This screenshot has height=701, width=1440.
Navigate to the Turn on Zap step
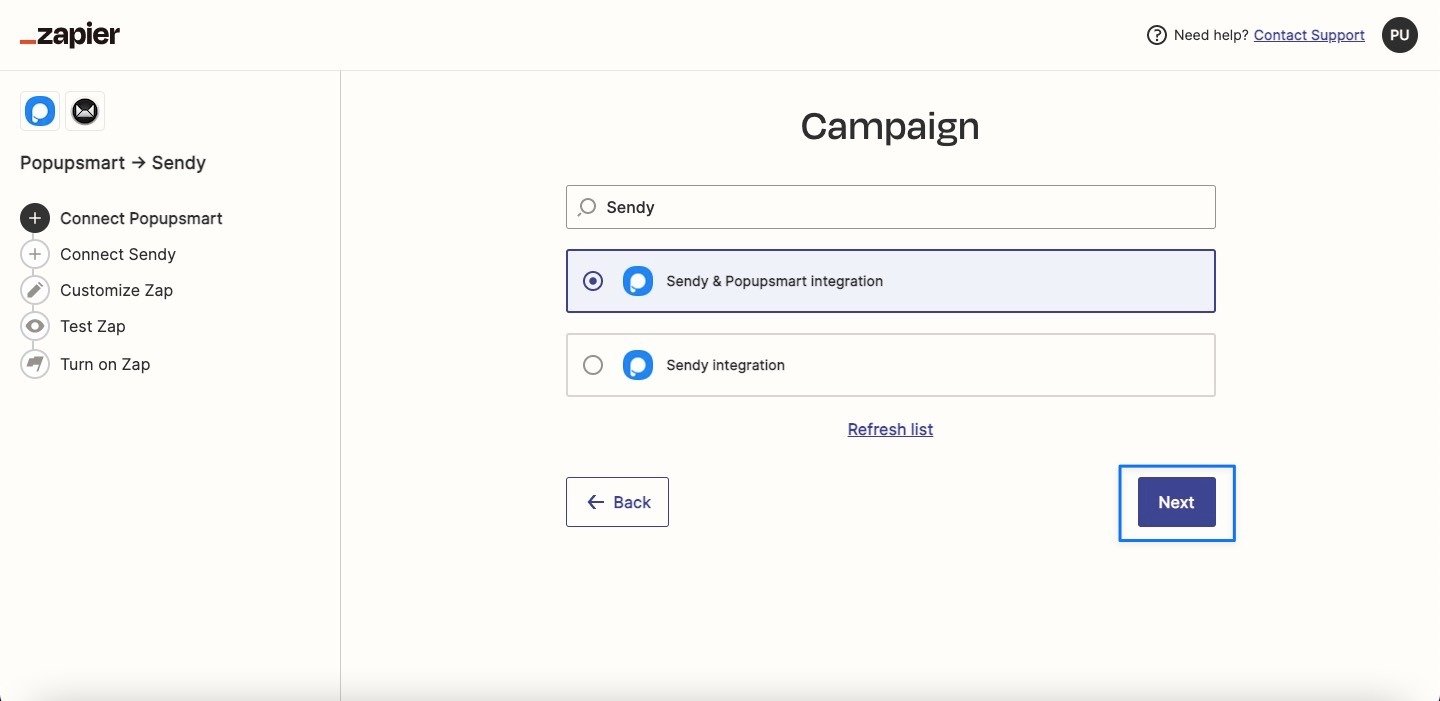pos(105,364)
